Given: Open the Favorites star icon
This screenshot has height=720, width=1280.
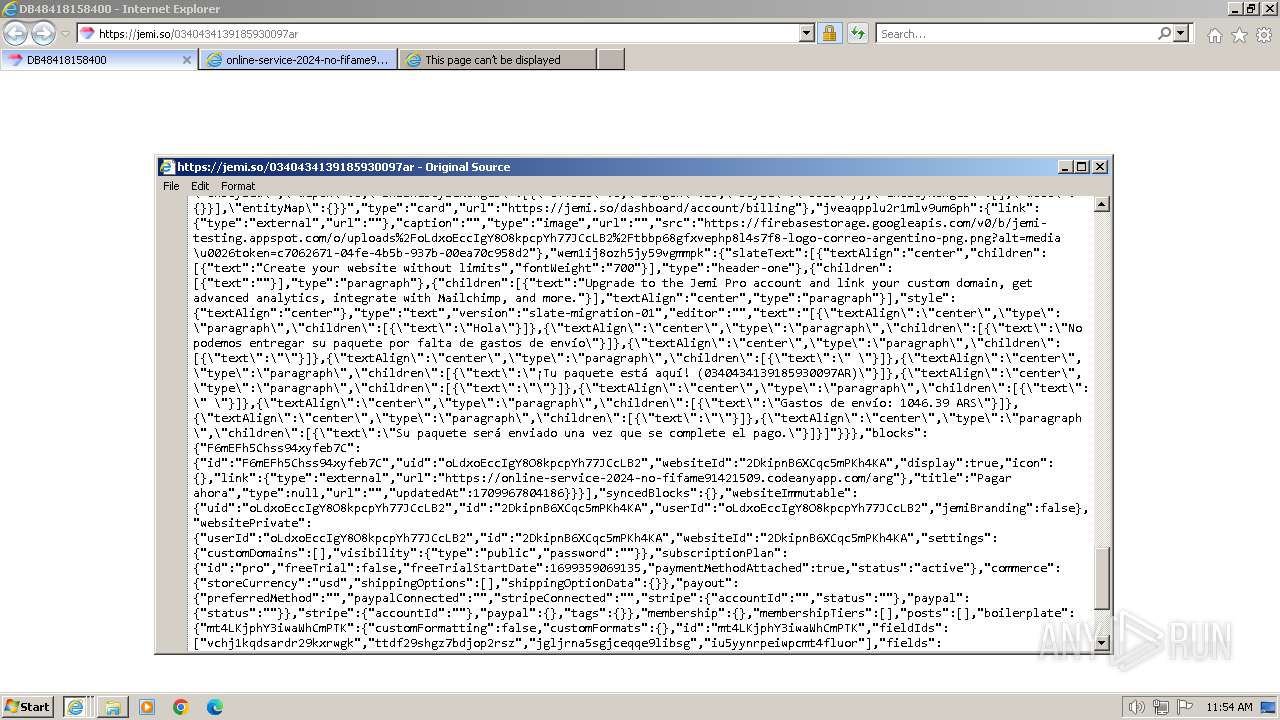Looking at the screenshot, I should [x=1239, y=35].
